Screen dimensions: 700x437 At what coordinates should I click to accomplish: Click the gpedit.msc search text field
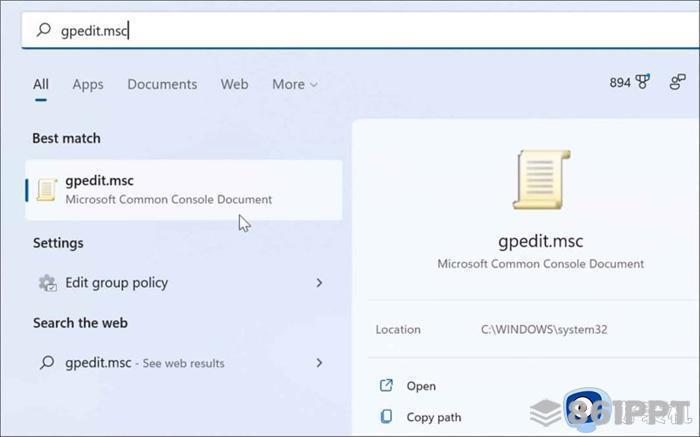(360, 30)
